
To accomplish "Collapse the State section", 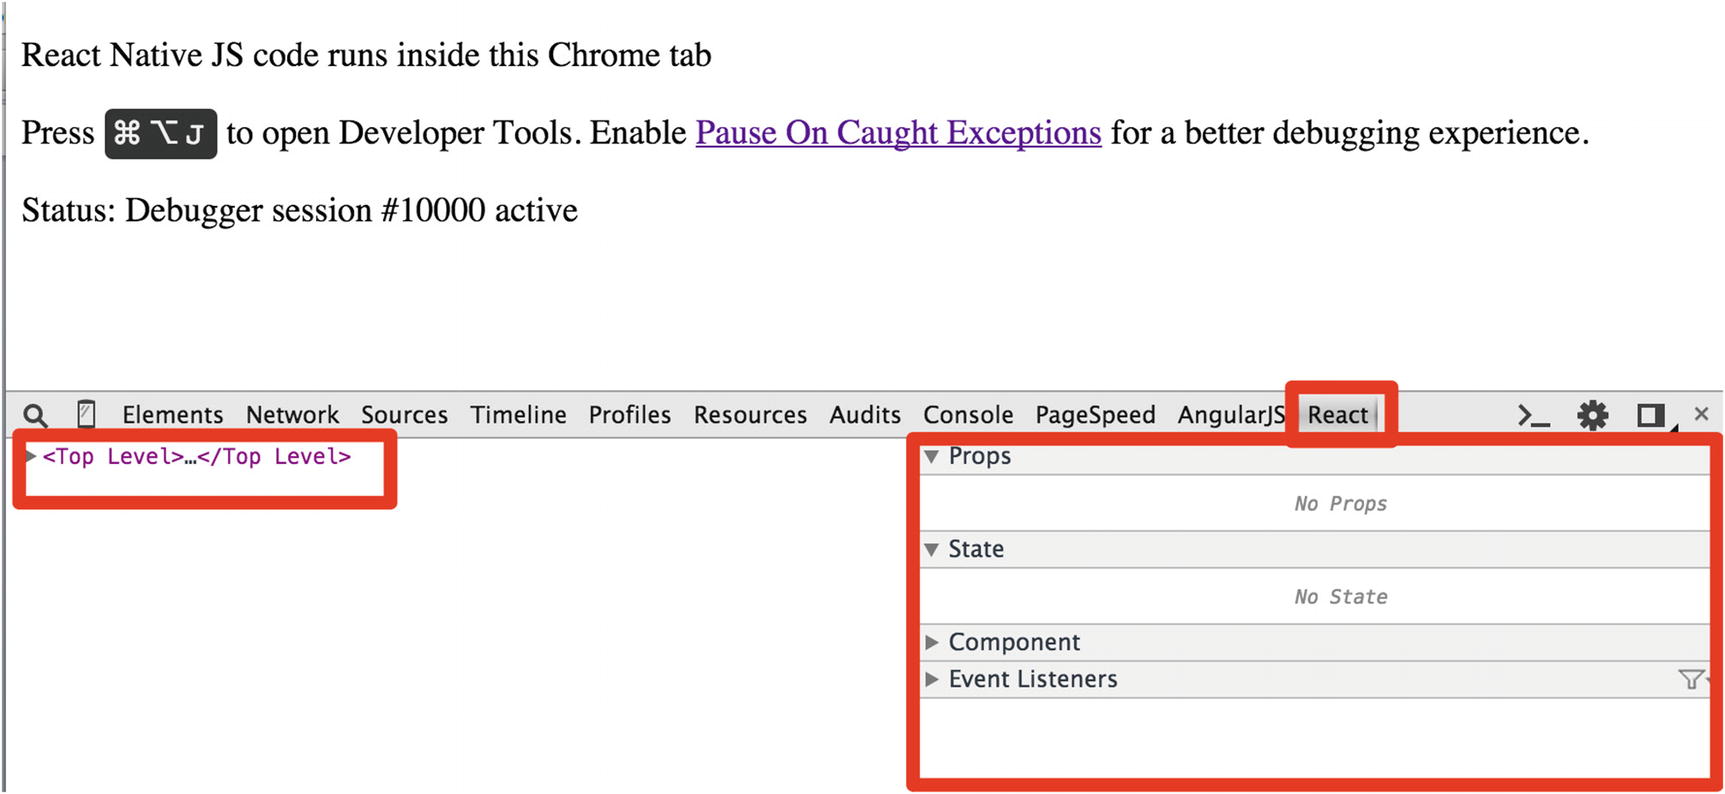I will point(932,549).
